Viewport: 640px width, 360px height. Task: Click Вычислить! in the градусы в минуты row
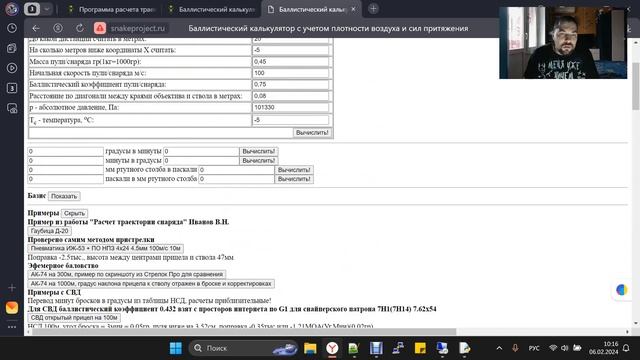pyautogui.click(x=259, y=151)
